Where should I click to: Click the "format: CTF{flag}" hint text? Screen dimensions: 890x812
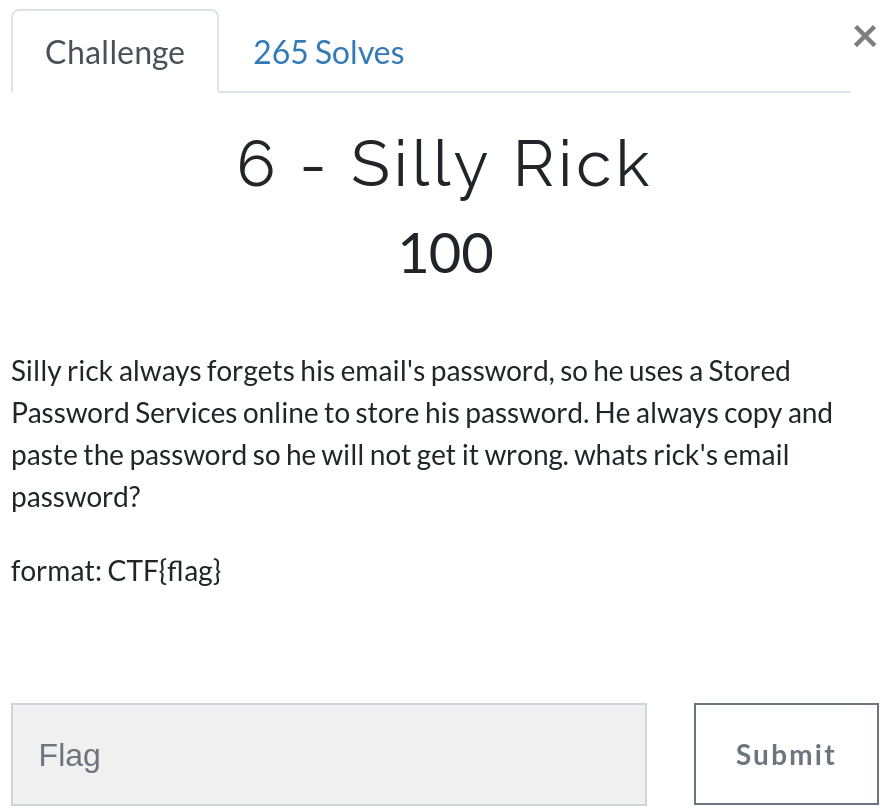coord(116,571)
